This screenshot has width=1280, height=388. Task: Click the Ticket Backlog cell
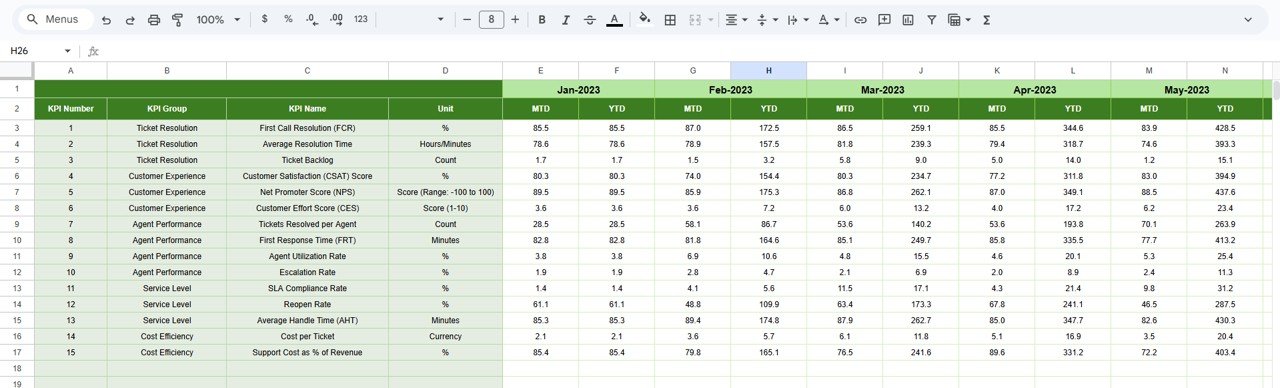coord(307,160)
